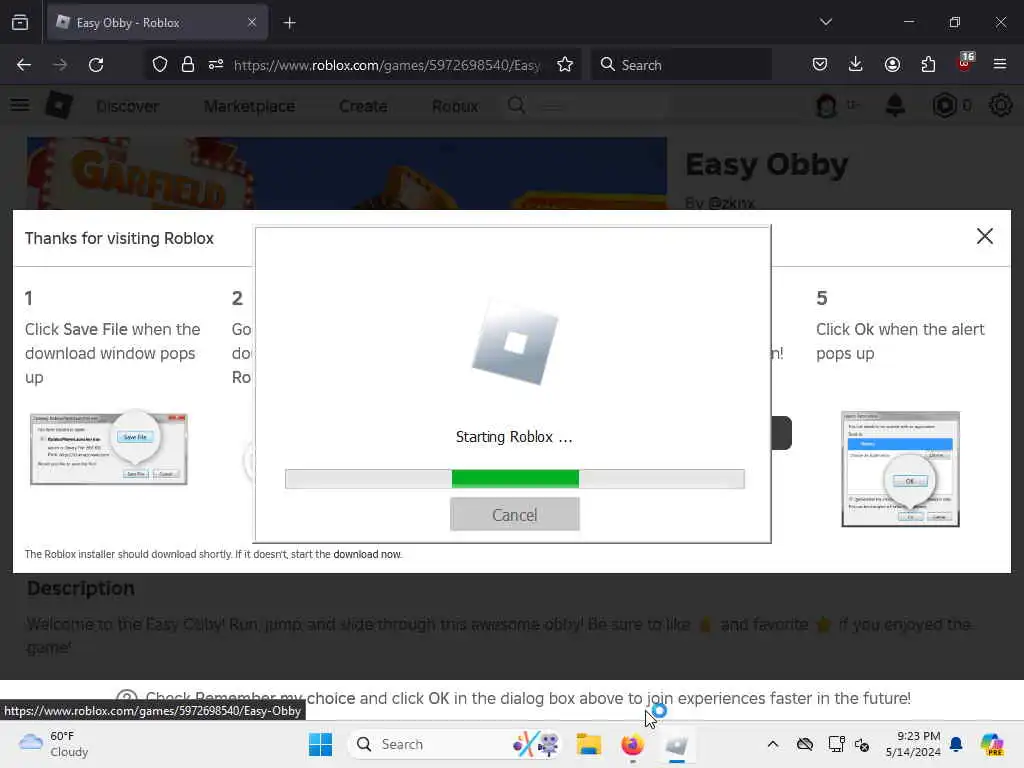Click the Garfield game banner image
This screenshot has height=768, width=1024.
347,173
